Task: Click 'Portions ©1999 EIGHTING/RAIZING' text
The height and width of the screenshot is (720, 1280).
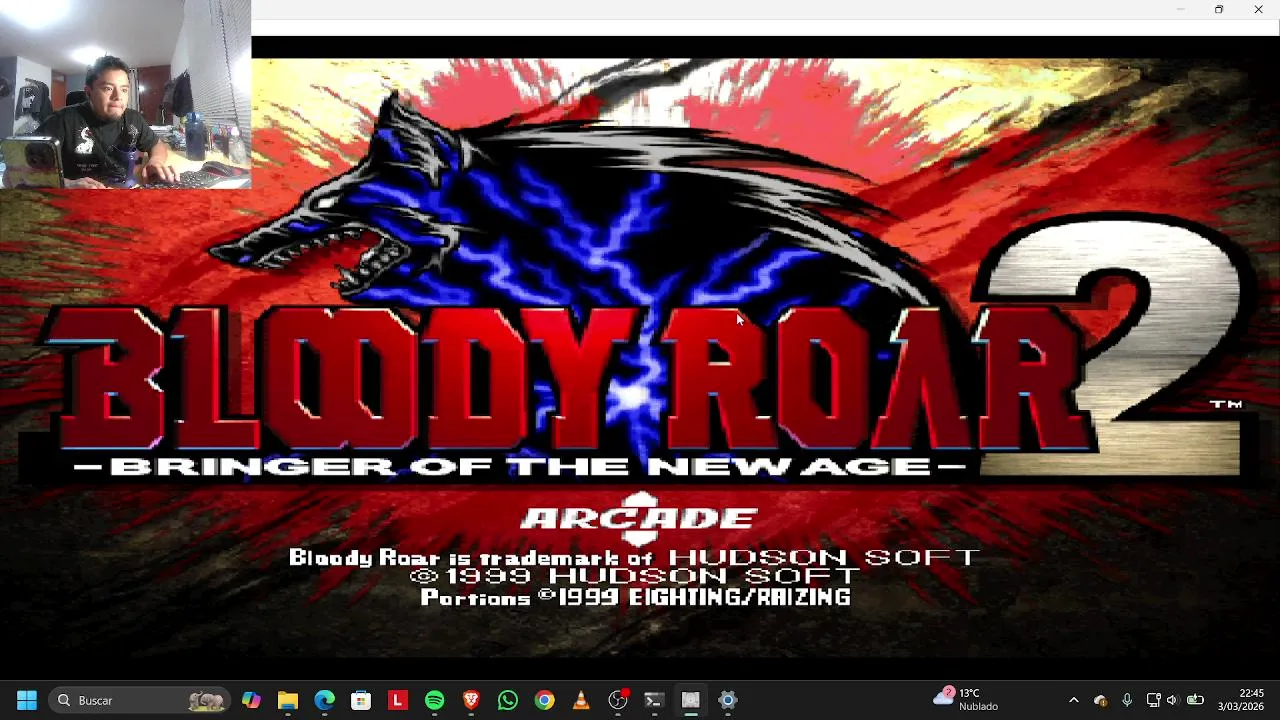Action: (636, 598)
